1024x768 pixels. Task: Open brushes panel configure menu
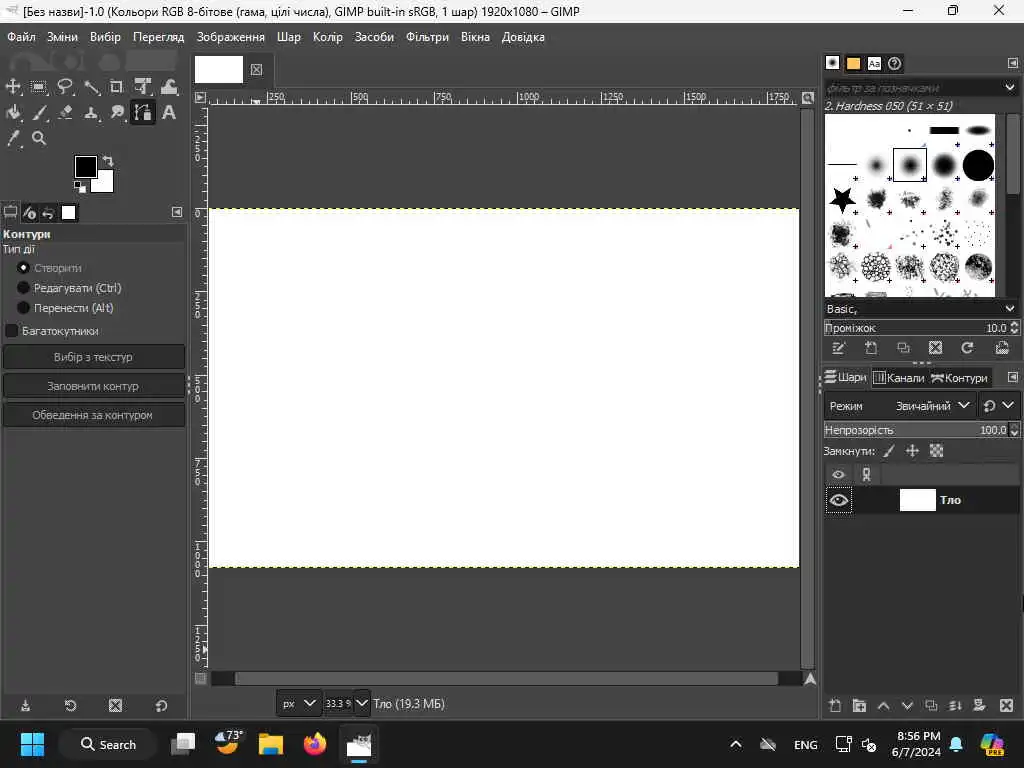1012,63
